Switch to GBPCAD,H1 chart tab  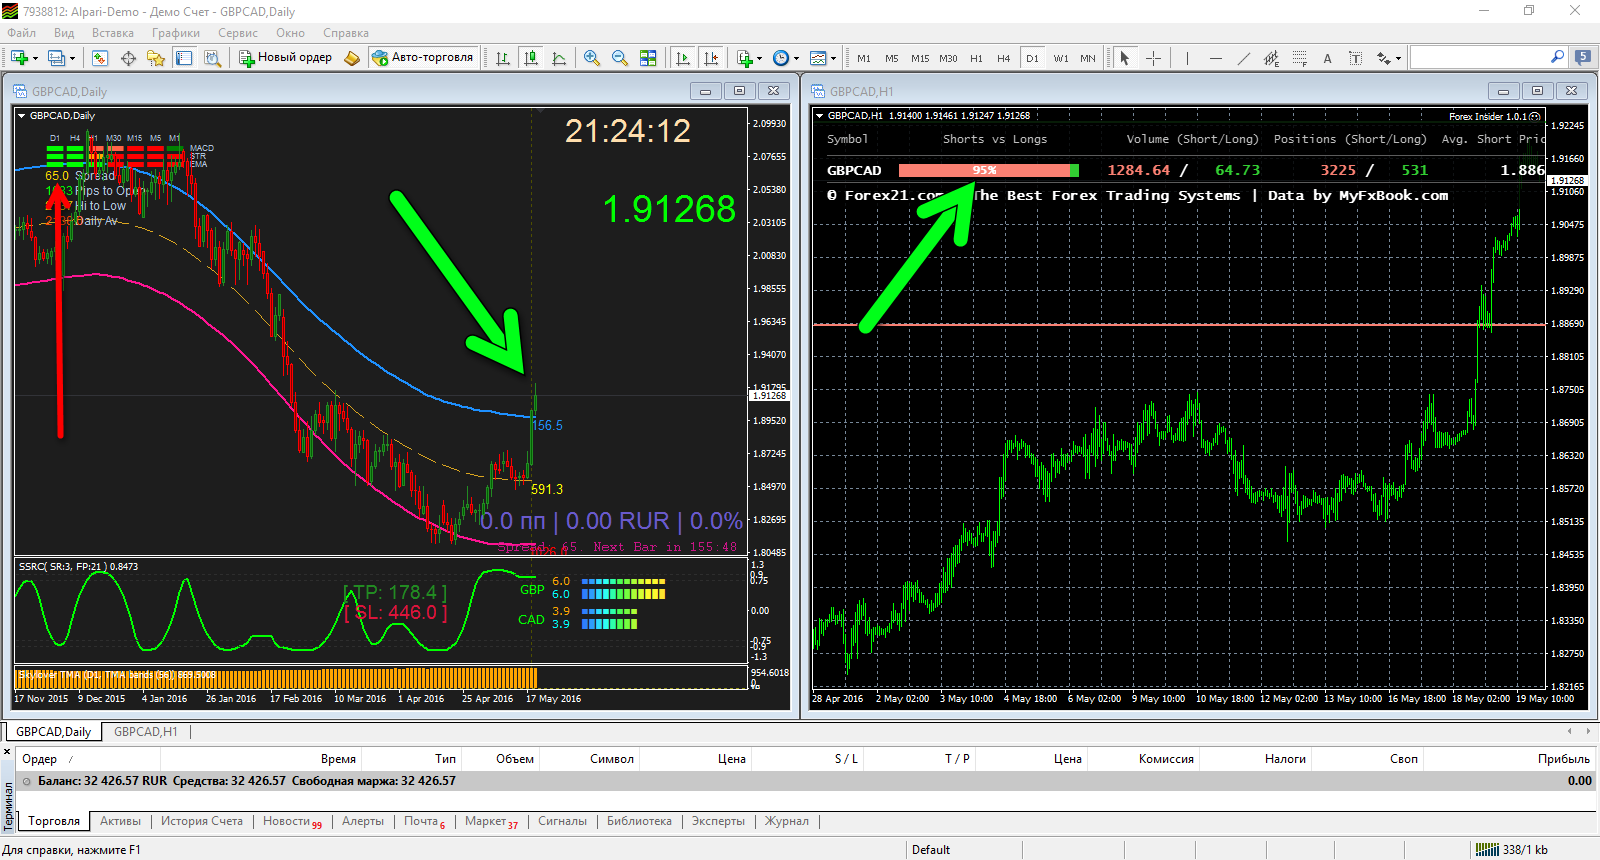click(146, 732)
